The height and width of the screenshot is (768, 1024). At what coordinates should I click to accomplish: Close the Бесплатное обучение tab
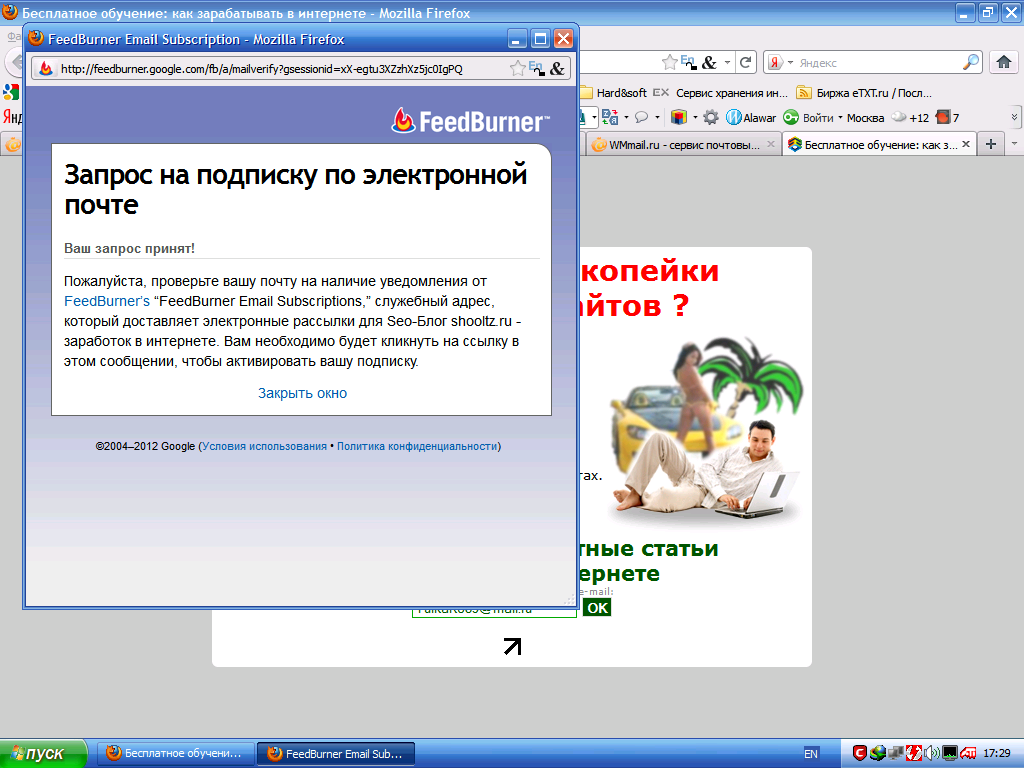point(966,144)
